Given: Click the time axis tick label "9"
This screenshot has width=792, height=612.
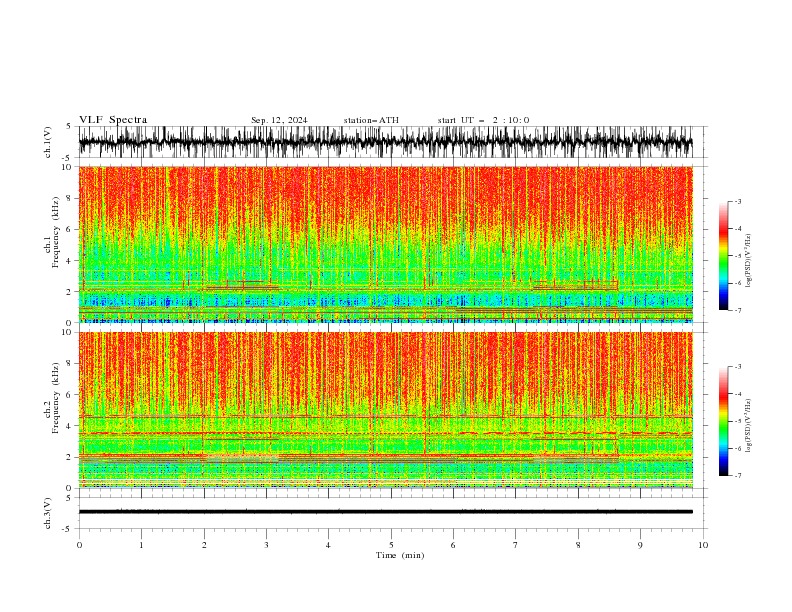Looking at the screenshot, I should coord(640,545).
